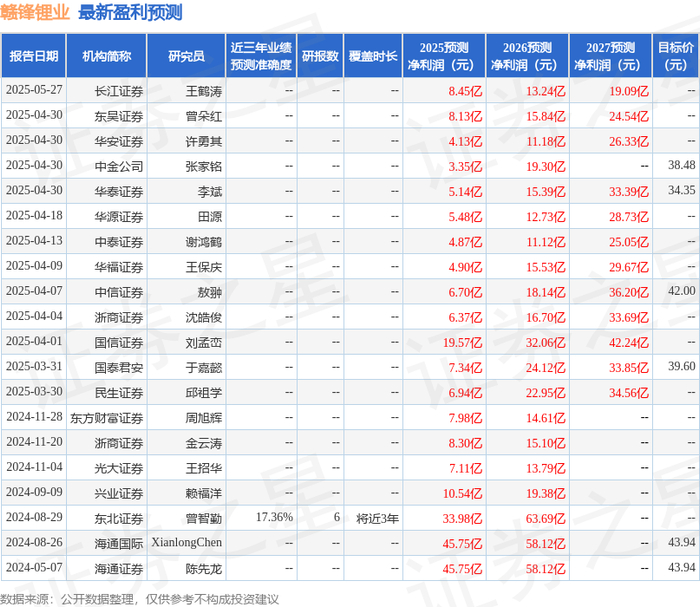This screenshot has width=700, height=607.
Task: Click the 覆盖时长 column header
Action: click(373, 56)
